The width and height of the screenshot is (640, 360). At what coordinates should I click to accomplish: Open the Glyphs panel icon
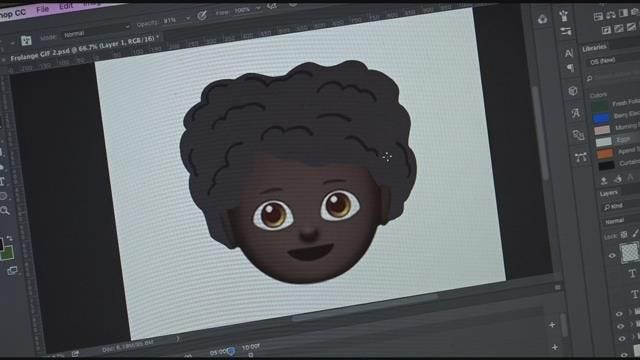576,113
